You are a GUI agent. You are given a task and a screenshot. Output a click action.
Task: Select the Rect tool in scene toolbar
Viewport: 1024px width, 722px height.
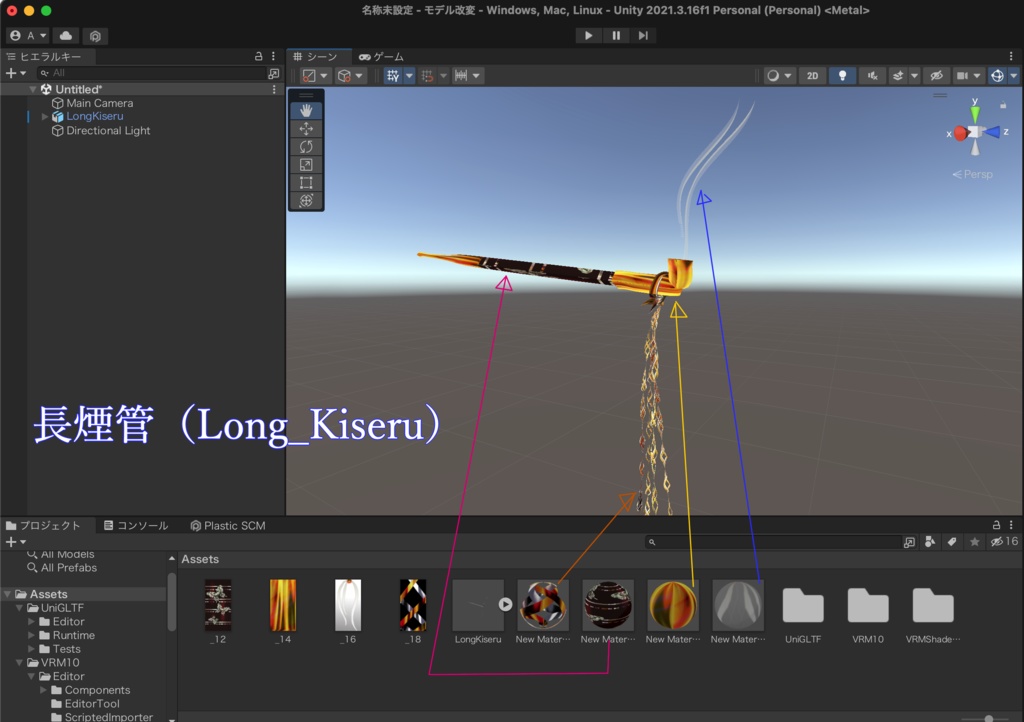pyautogui.click(x=306, y=183)
